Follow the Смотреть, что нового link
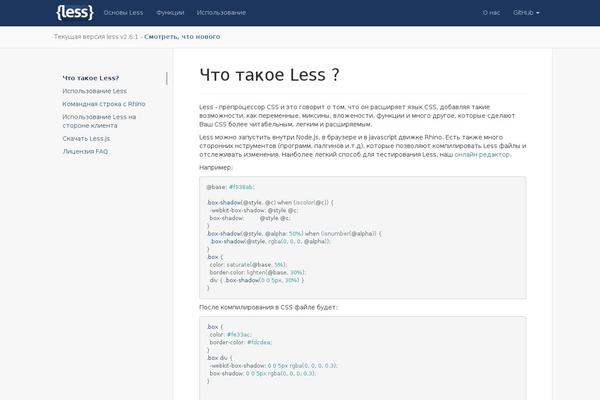600x400 pixels. (182, 37)
